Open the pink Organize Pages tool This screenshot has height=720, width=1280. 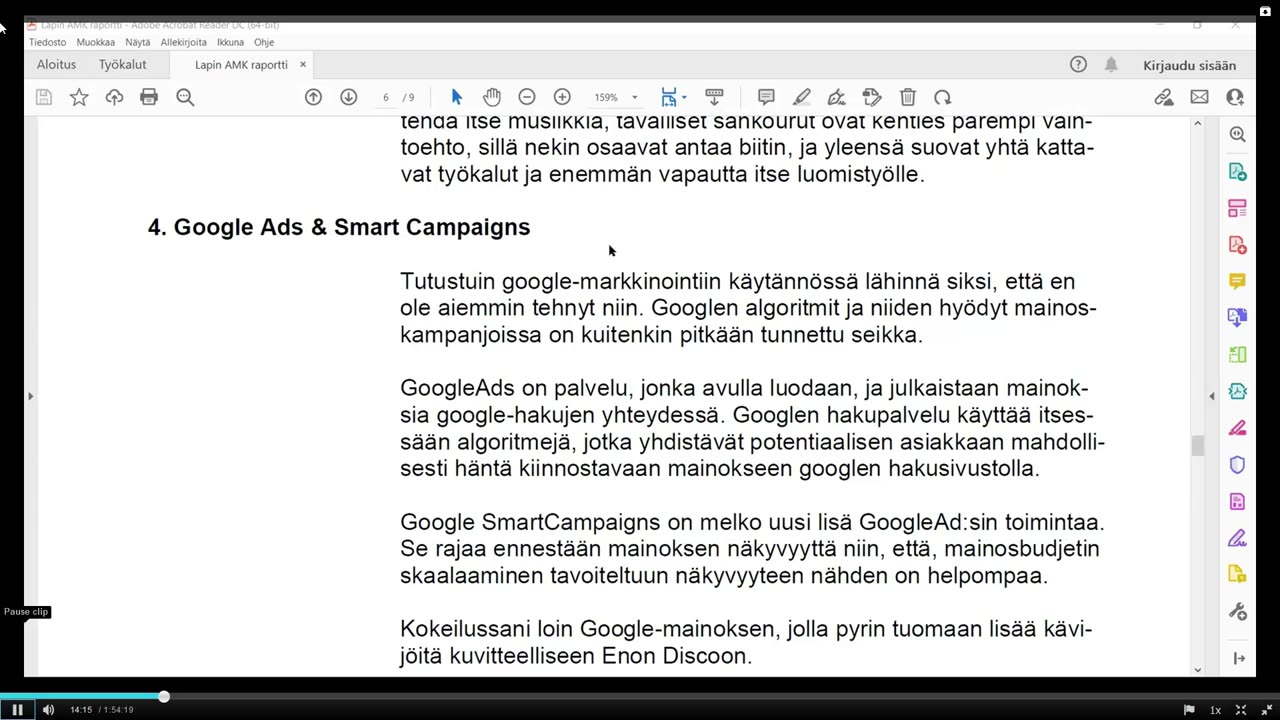(x=1237, y=208)
